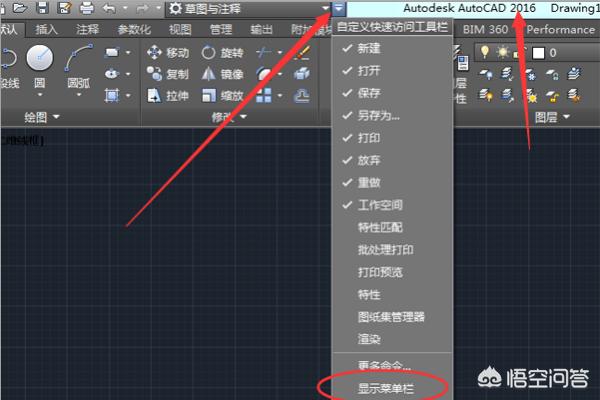The height and width of the screenshot is (400, 600).
Task: Click the layer freeze sun icon
Action: (x=502, y=52)
